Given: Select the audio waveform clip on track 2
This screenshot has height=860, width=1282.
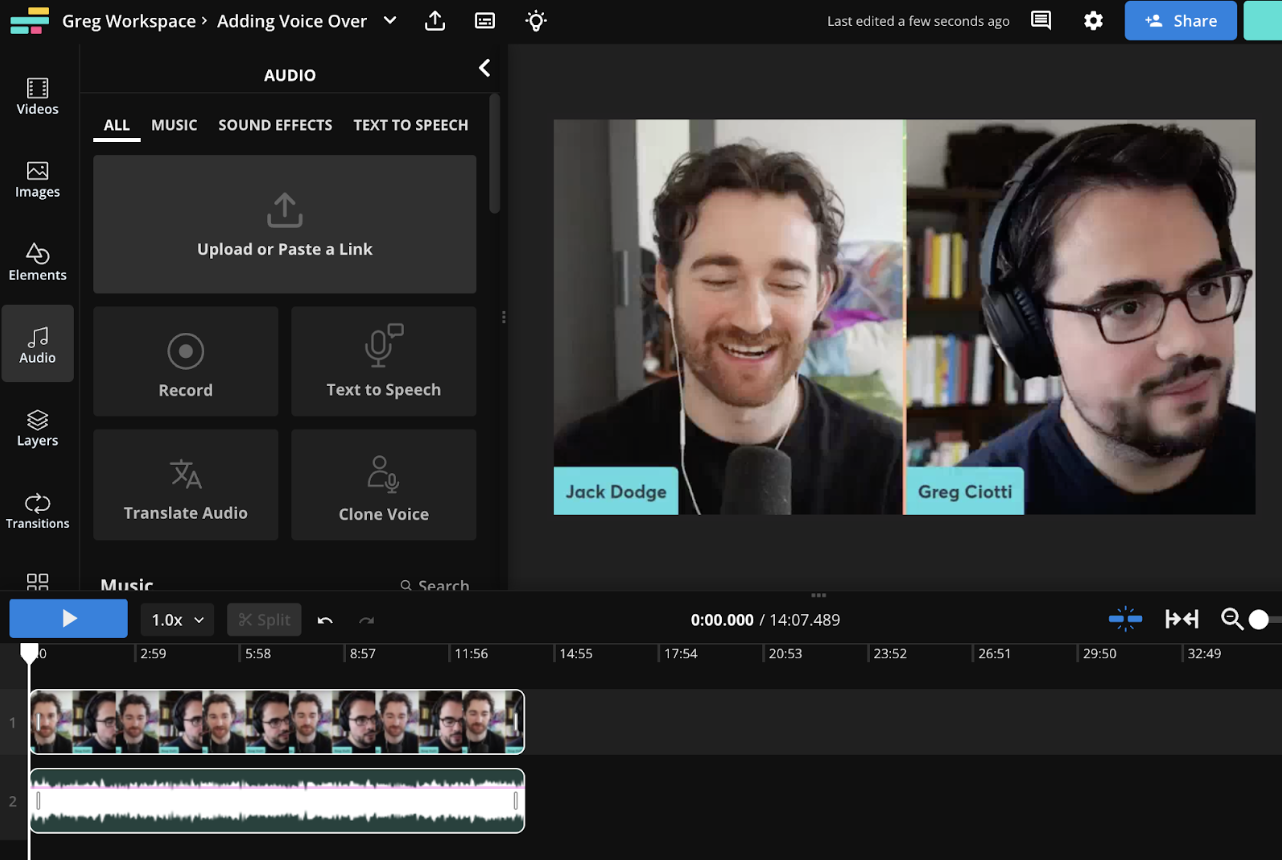Looking at the screenshot, I should (x=277, y=800).
